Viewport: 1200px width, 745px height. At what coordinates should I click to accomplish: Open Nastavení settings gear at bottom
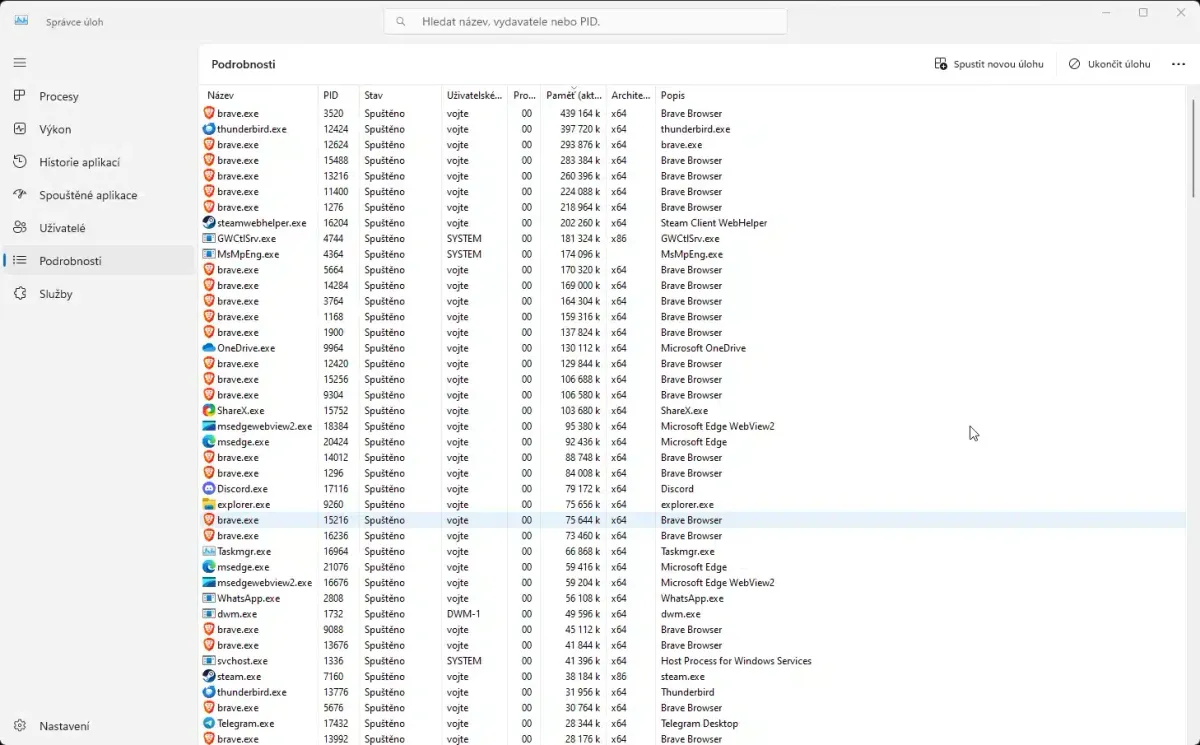tap(20, 726)
